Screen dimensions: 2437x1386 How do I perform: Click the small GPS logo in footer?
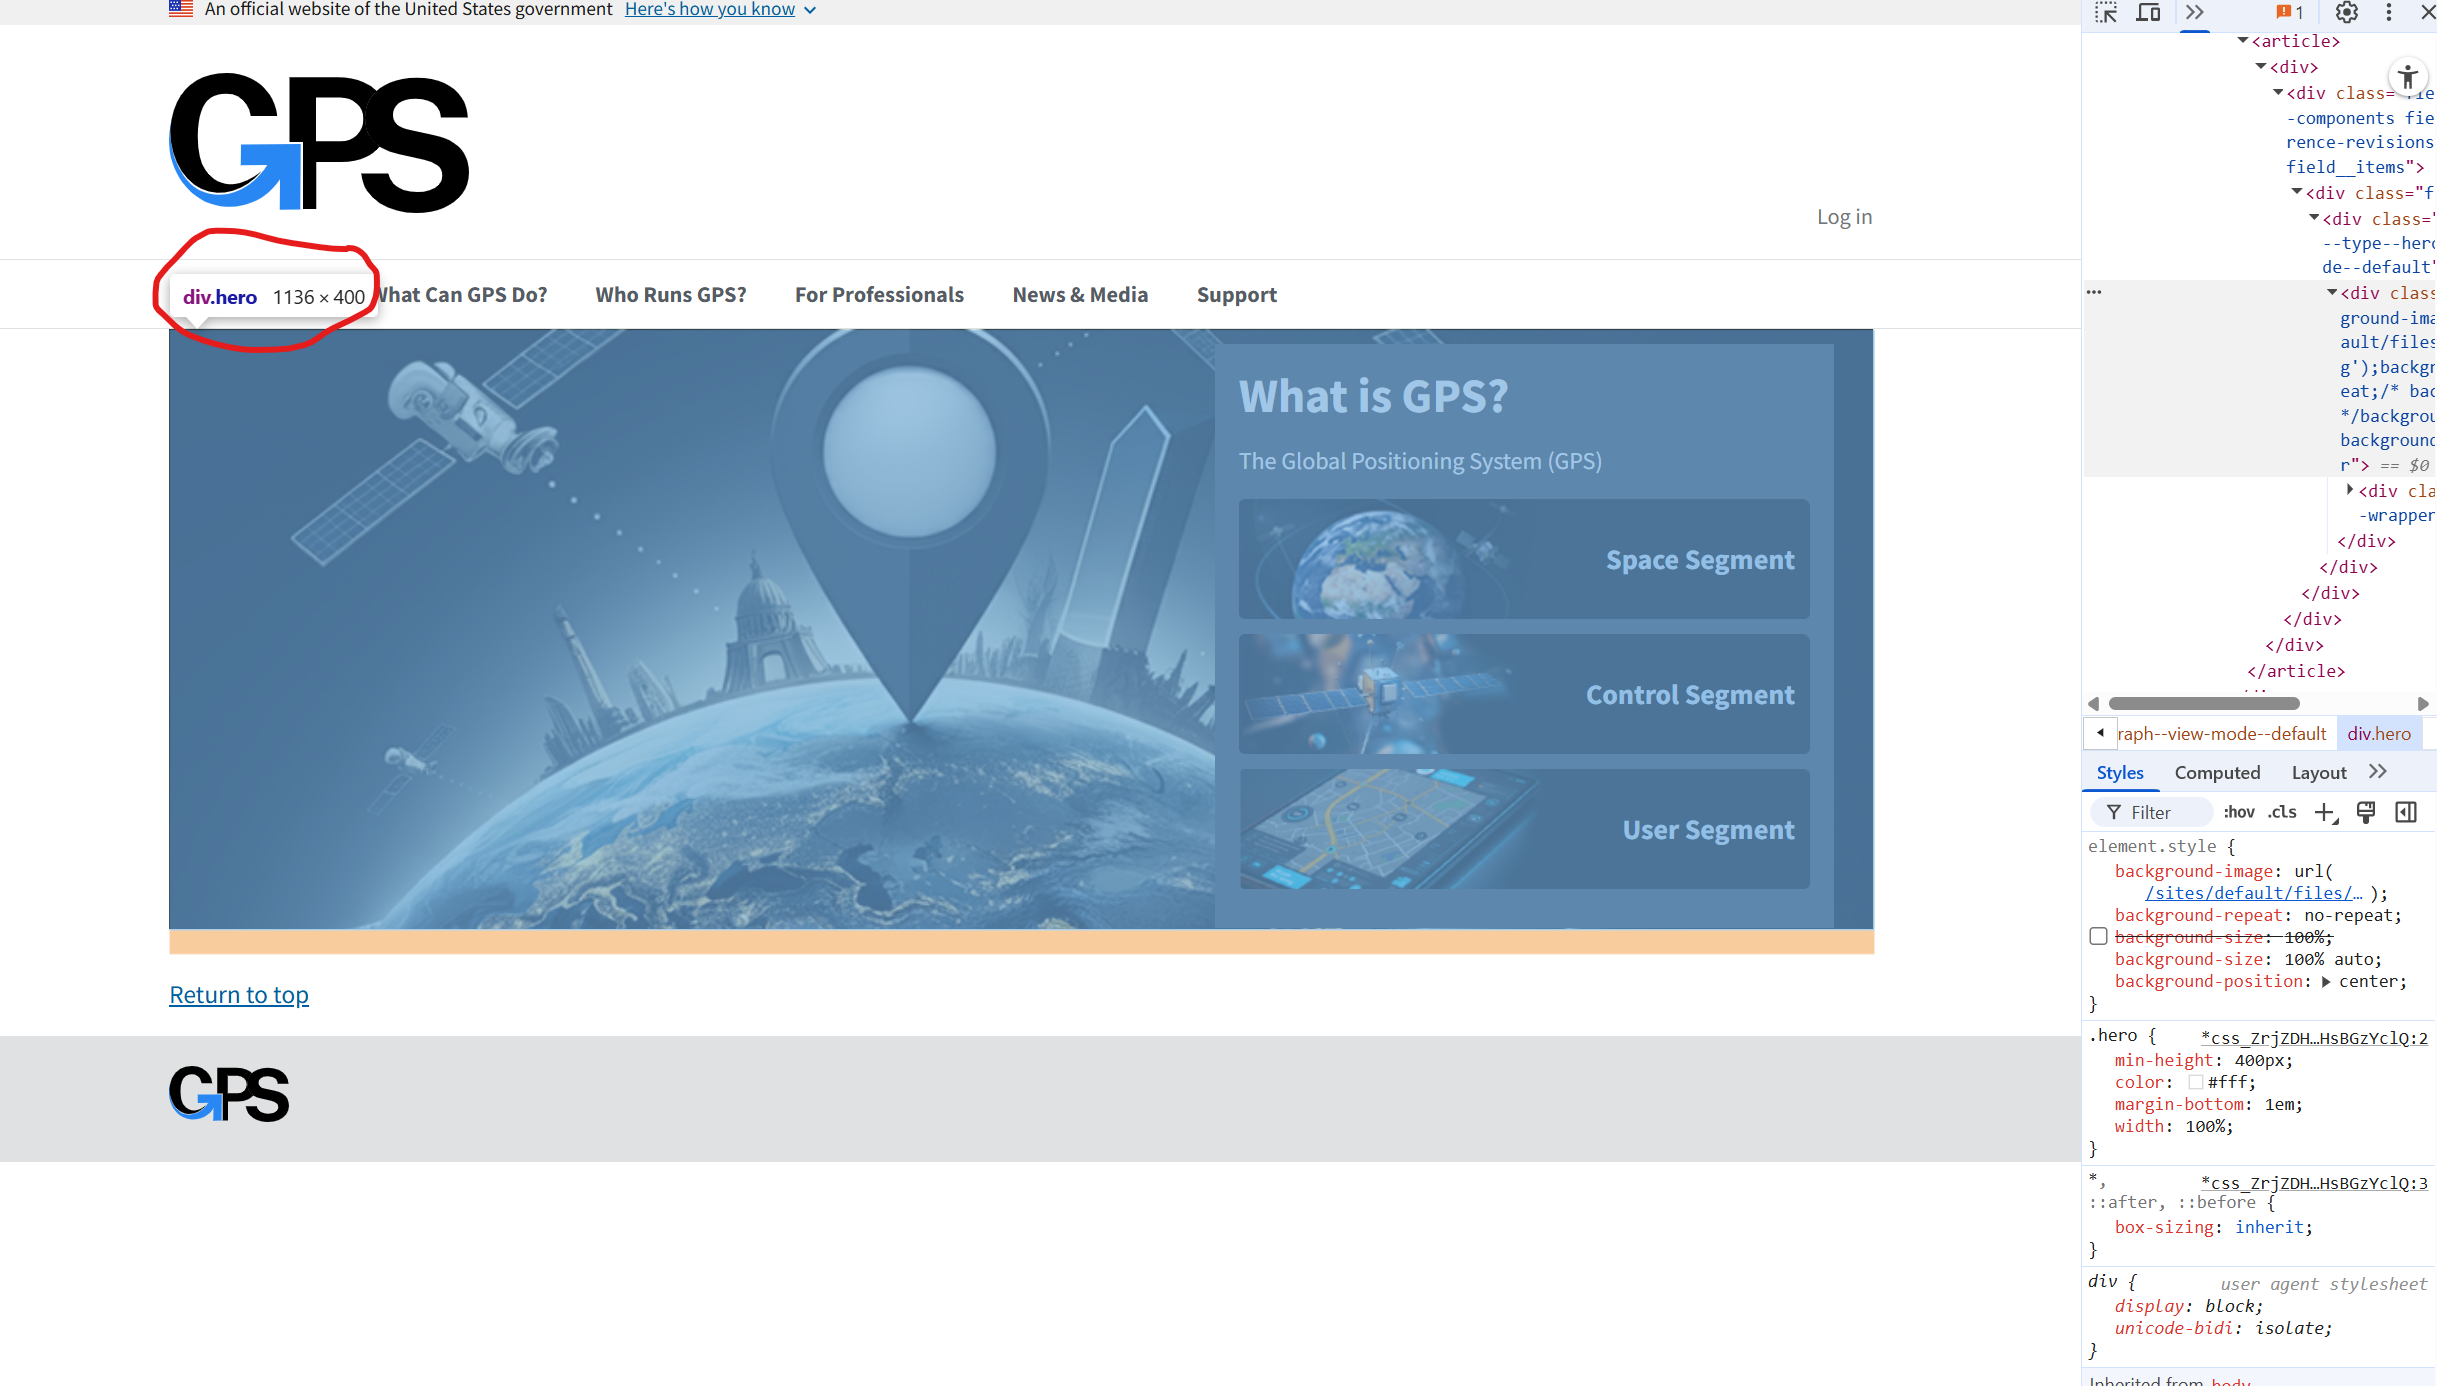[229, 1094]
